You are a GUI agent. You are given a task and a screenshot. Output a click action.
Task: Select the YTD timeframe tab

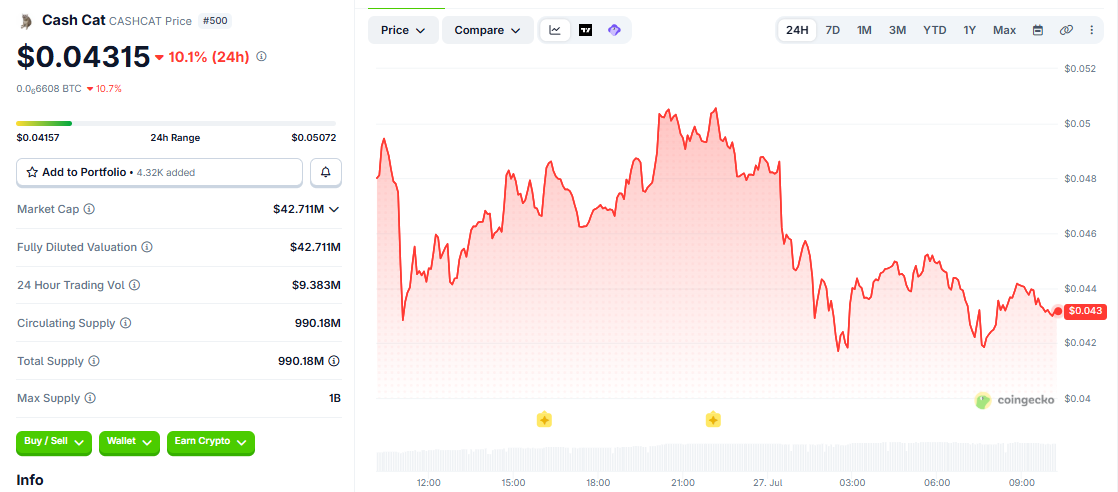pos(935,30)
